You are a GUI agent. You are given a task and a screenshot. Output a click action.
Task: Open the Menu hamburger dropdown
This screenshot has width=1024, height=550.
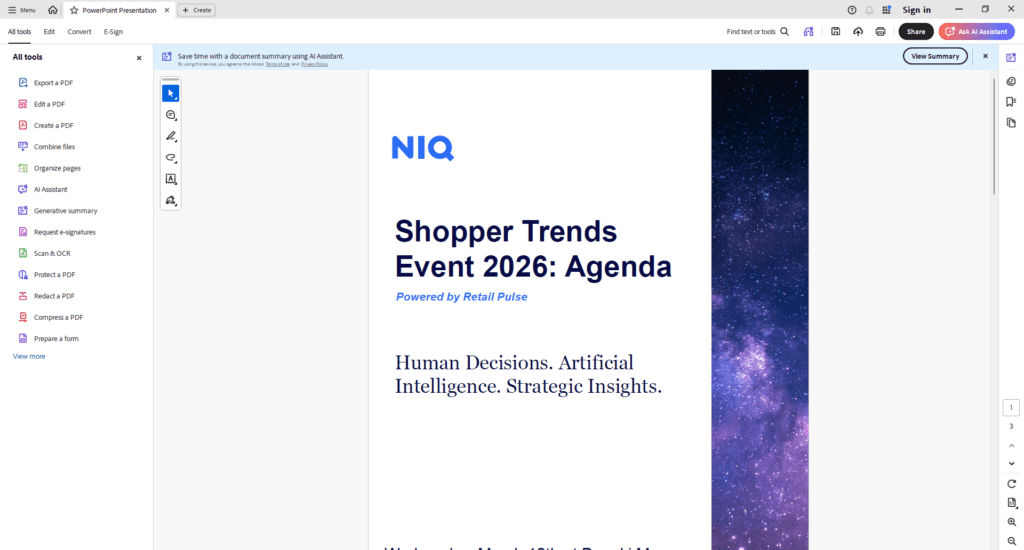22,10
